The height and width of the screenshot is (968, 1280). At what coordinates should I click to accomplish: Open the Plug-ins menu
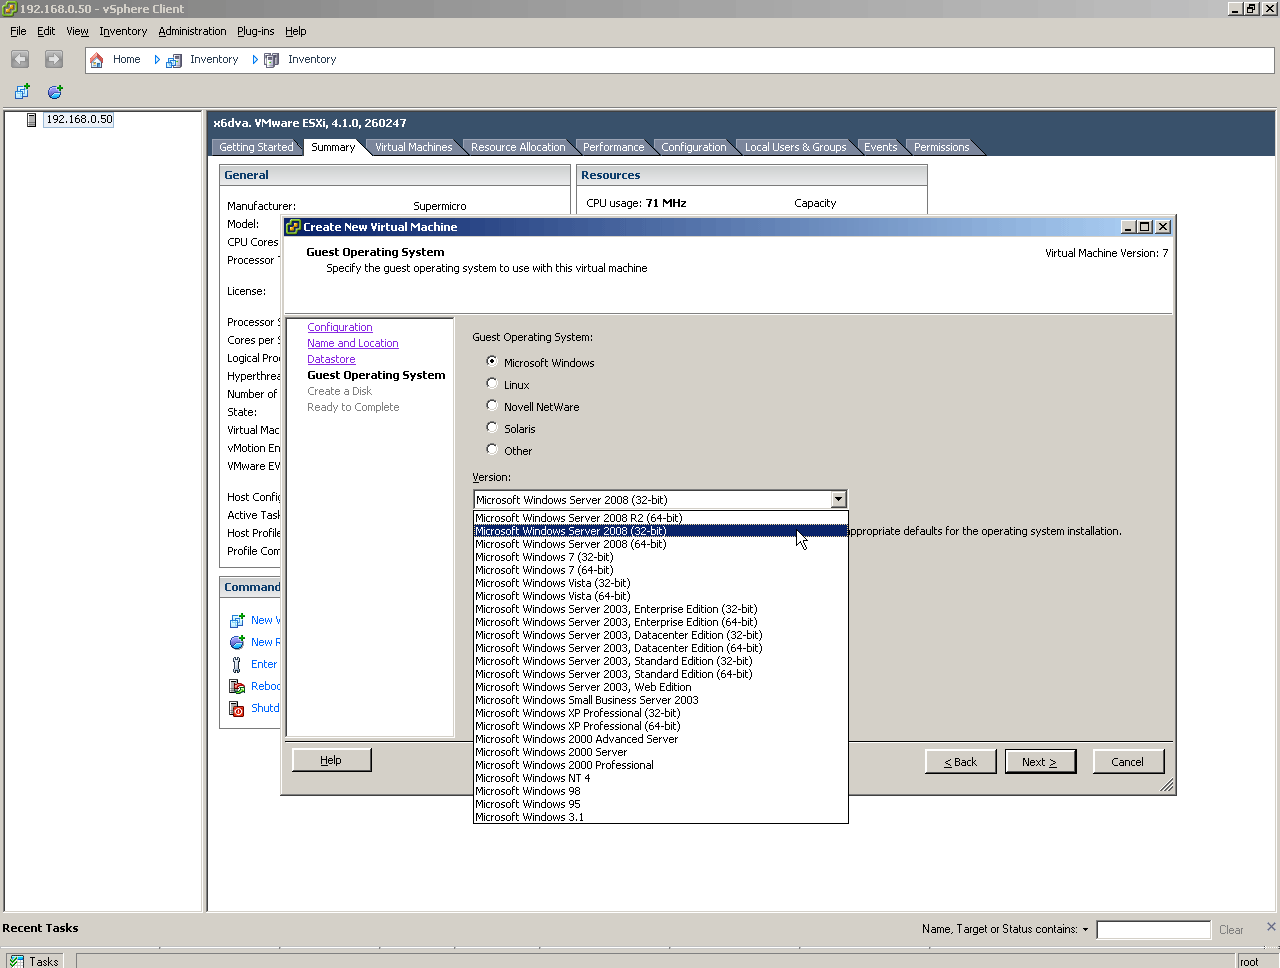[255, 31]
